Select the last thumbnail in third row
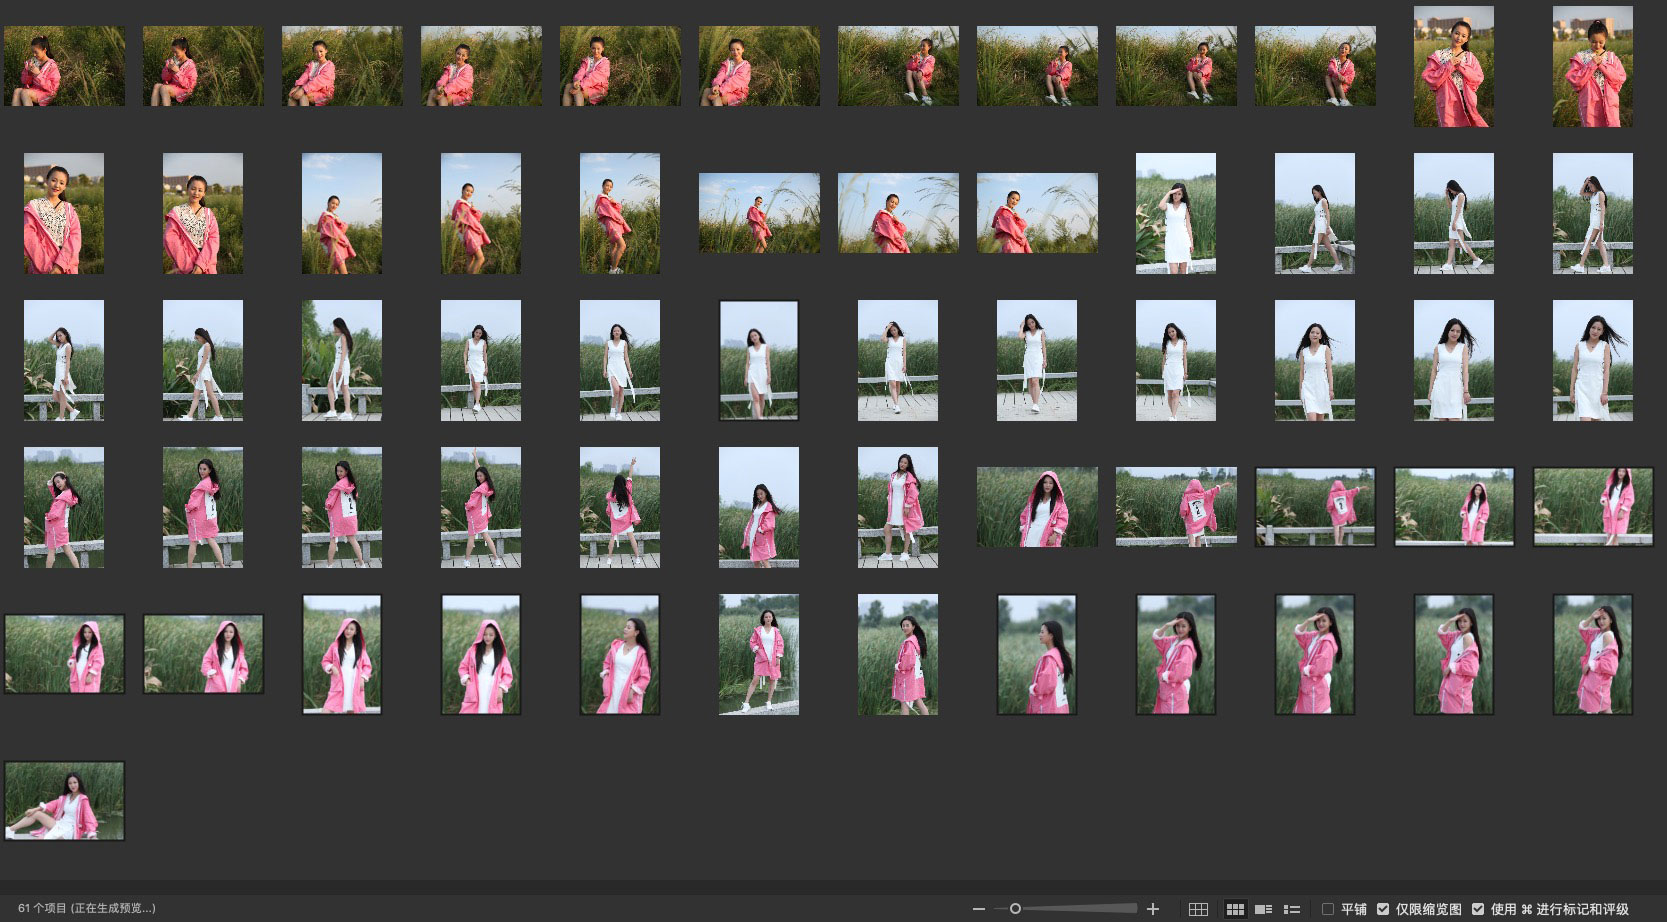This screenshot has width=1667, height=922. click(1592, 360)
